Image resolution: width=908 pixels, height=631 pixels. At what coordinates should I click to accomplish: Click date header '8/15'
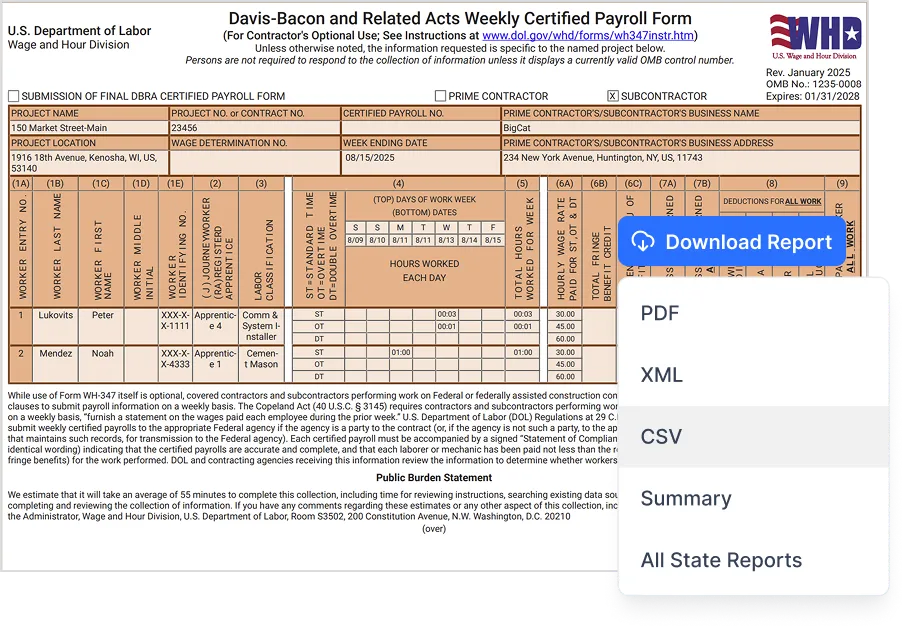point(493,240)
